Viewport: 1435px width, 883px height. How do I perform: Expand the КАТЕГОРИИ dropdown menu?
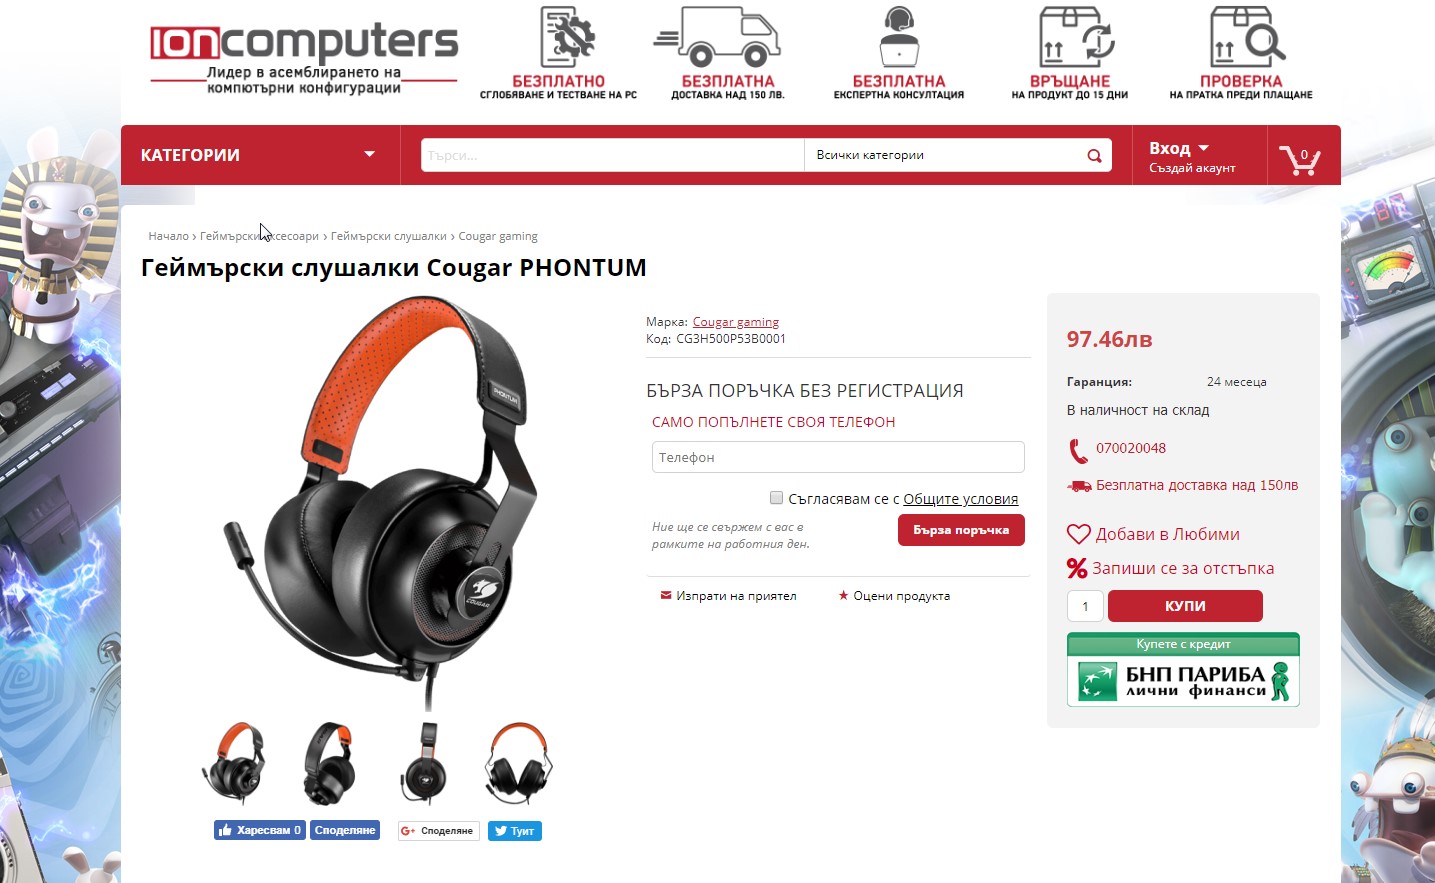[260, 155]
